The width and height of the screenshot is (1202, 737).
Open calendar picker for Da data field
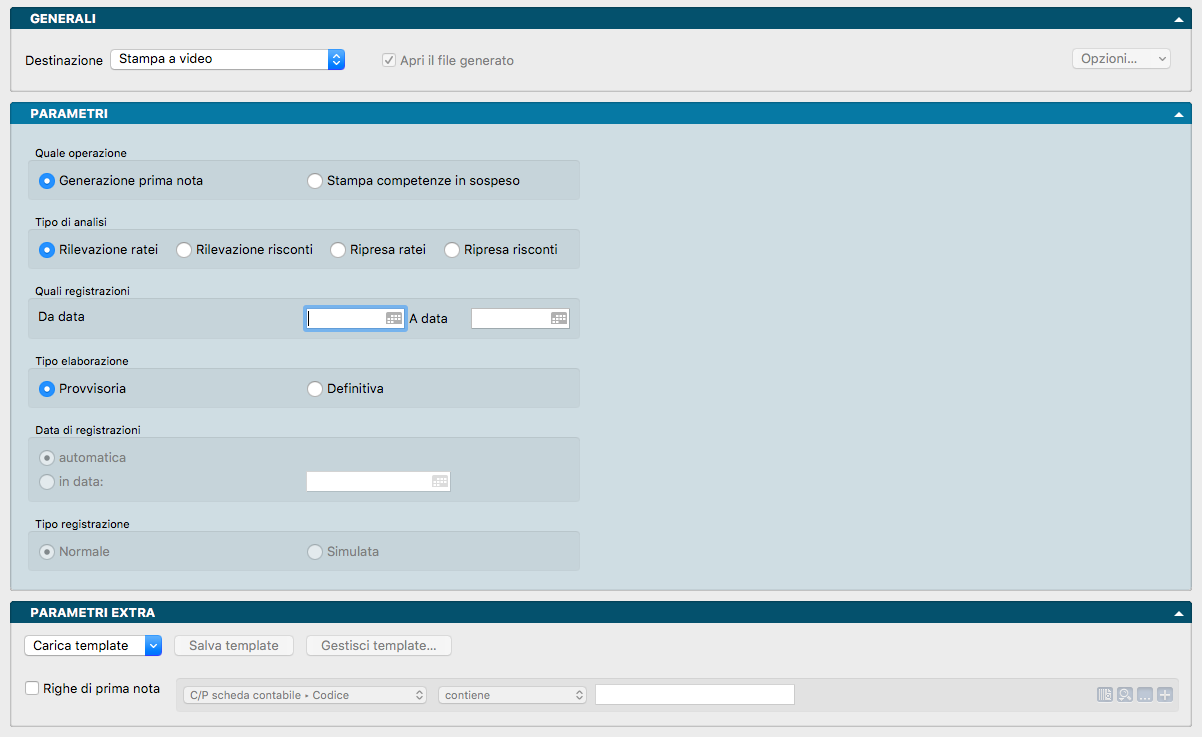tap(394, 318)
